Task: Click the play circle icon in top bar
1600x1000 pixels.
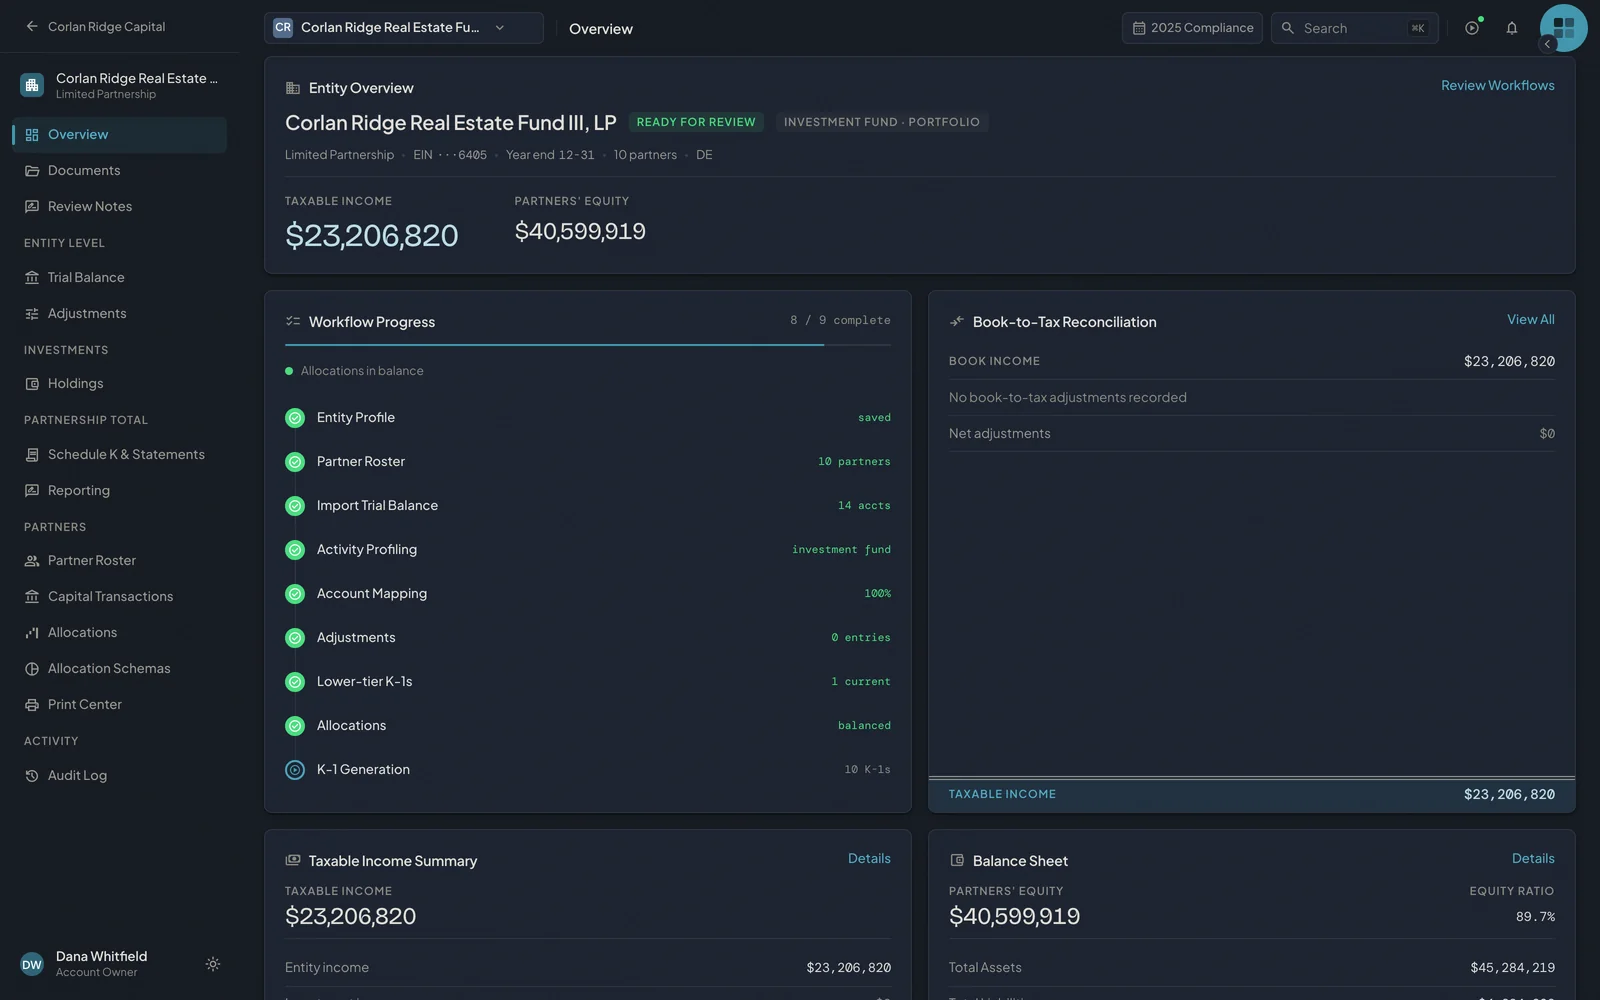Action: click(x=1472, y=28)
